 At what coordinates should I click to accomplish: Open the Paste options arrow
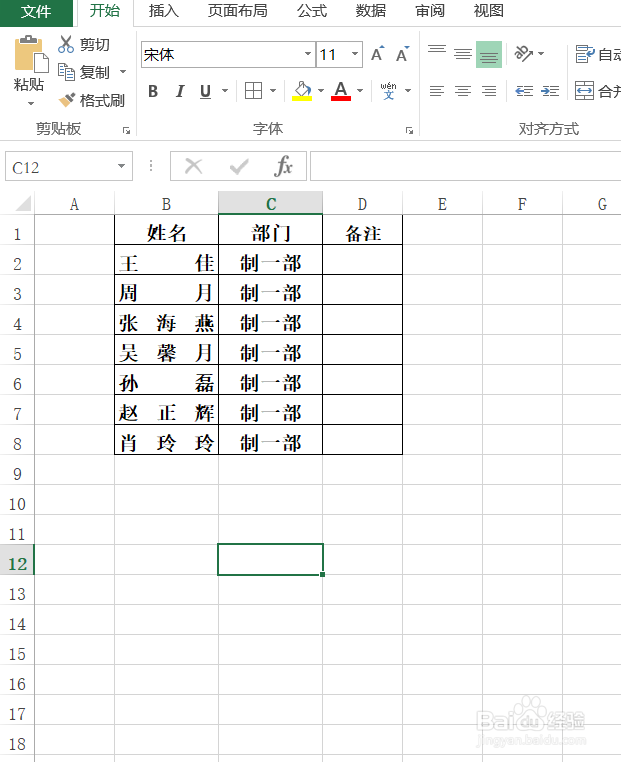(31, 103)
